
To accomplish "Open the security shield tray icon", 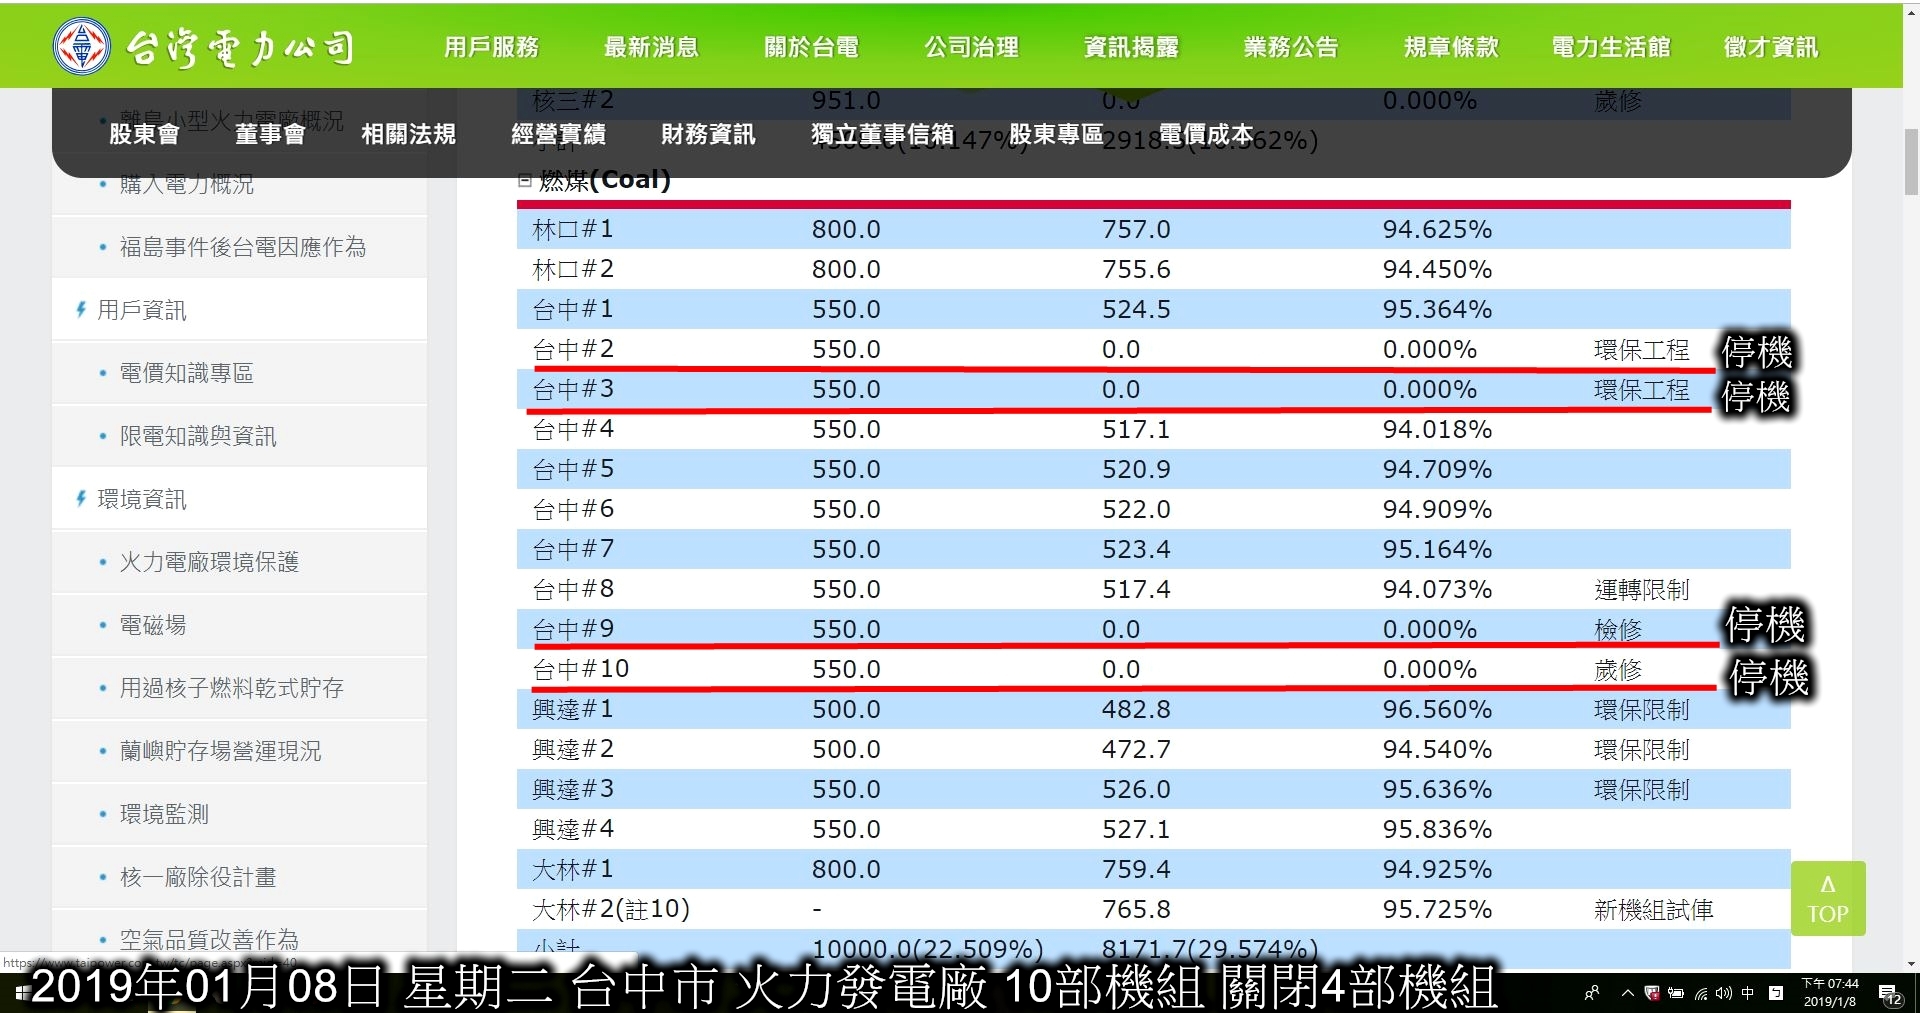I will [1652, 993].
